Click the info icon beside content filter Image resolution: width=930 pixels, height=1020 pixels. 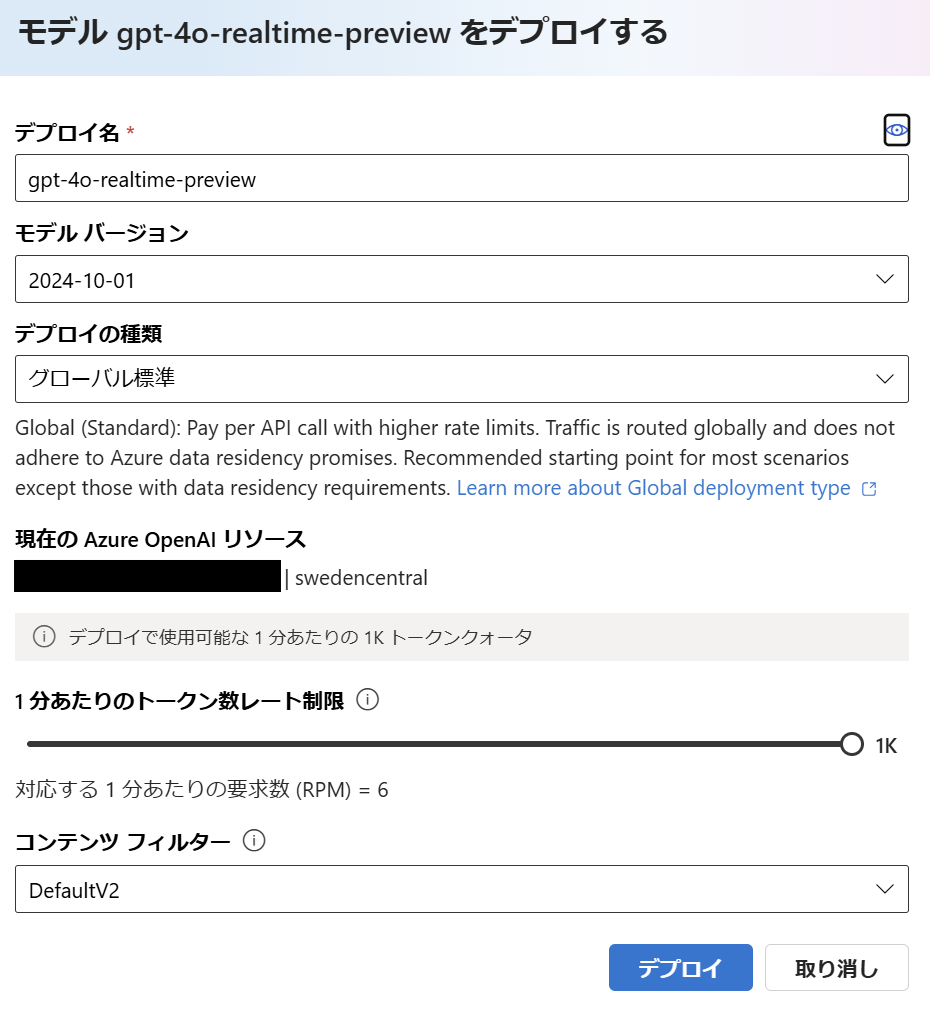[x=255, y=841]
